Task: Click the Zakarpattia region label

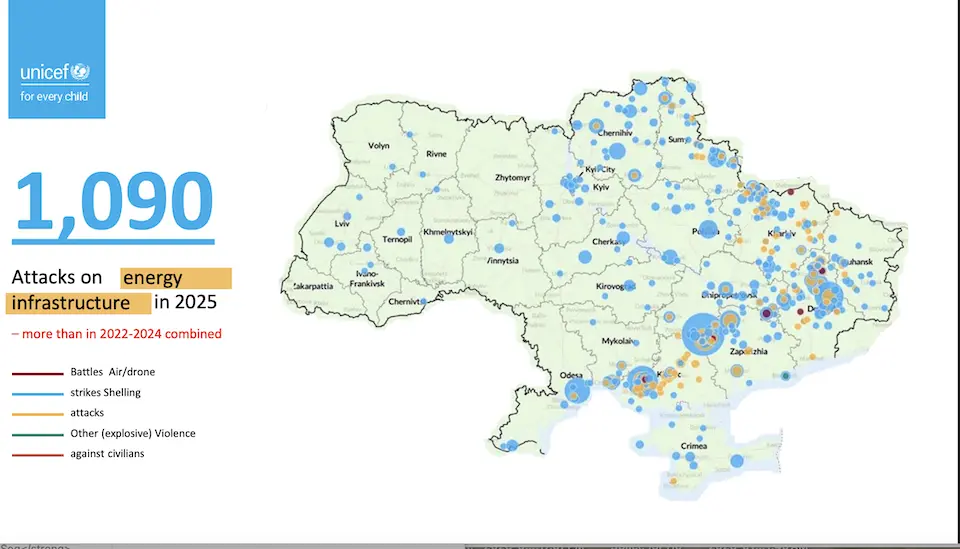Action: 313,286
